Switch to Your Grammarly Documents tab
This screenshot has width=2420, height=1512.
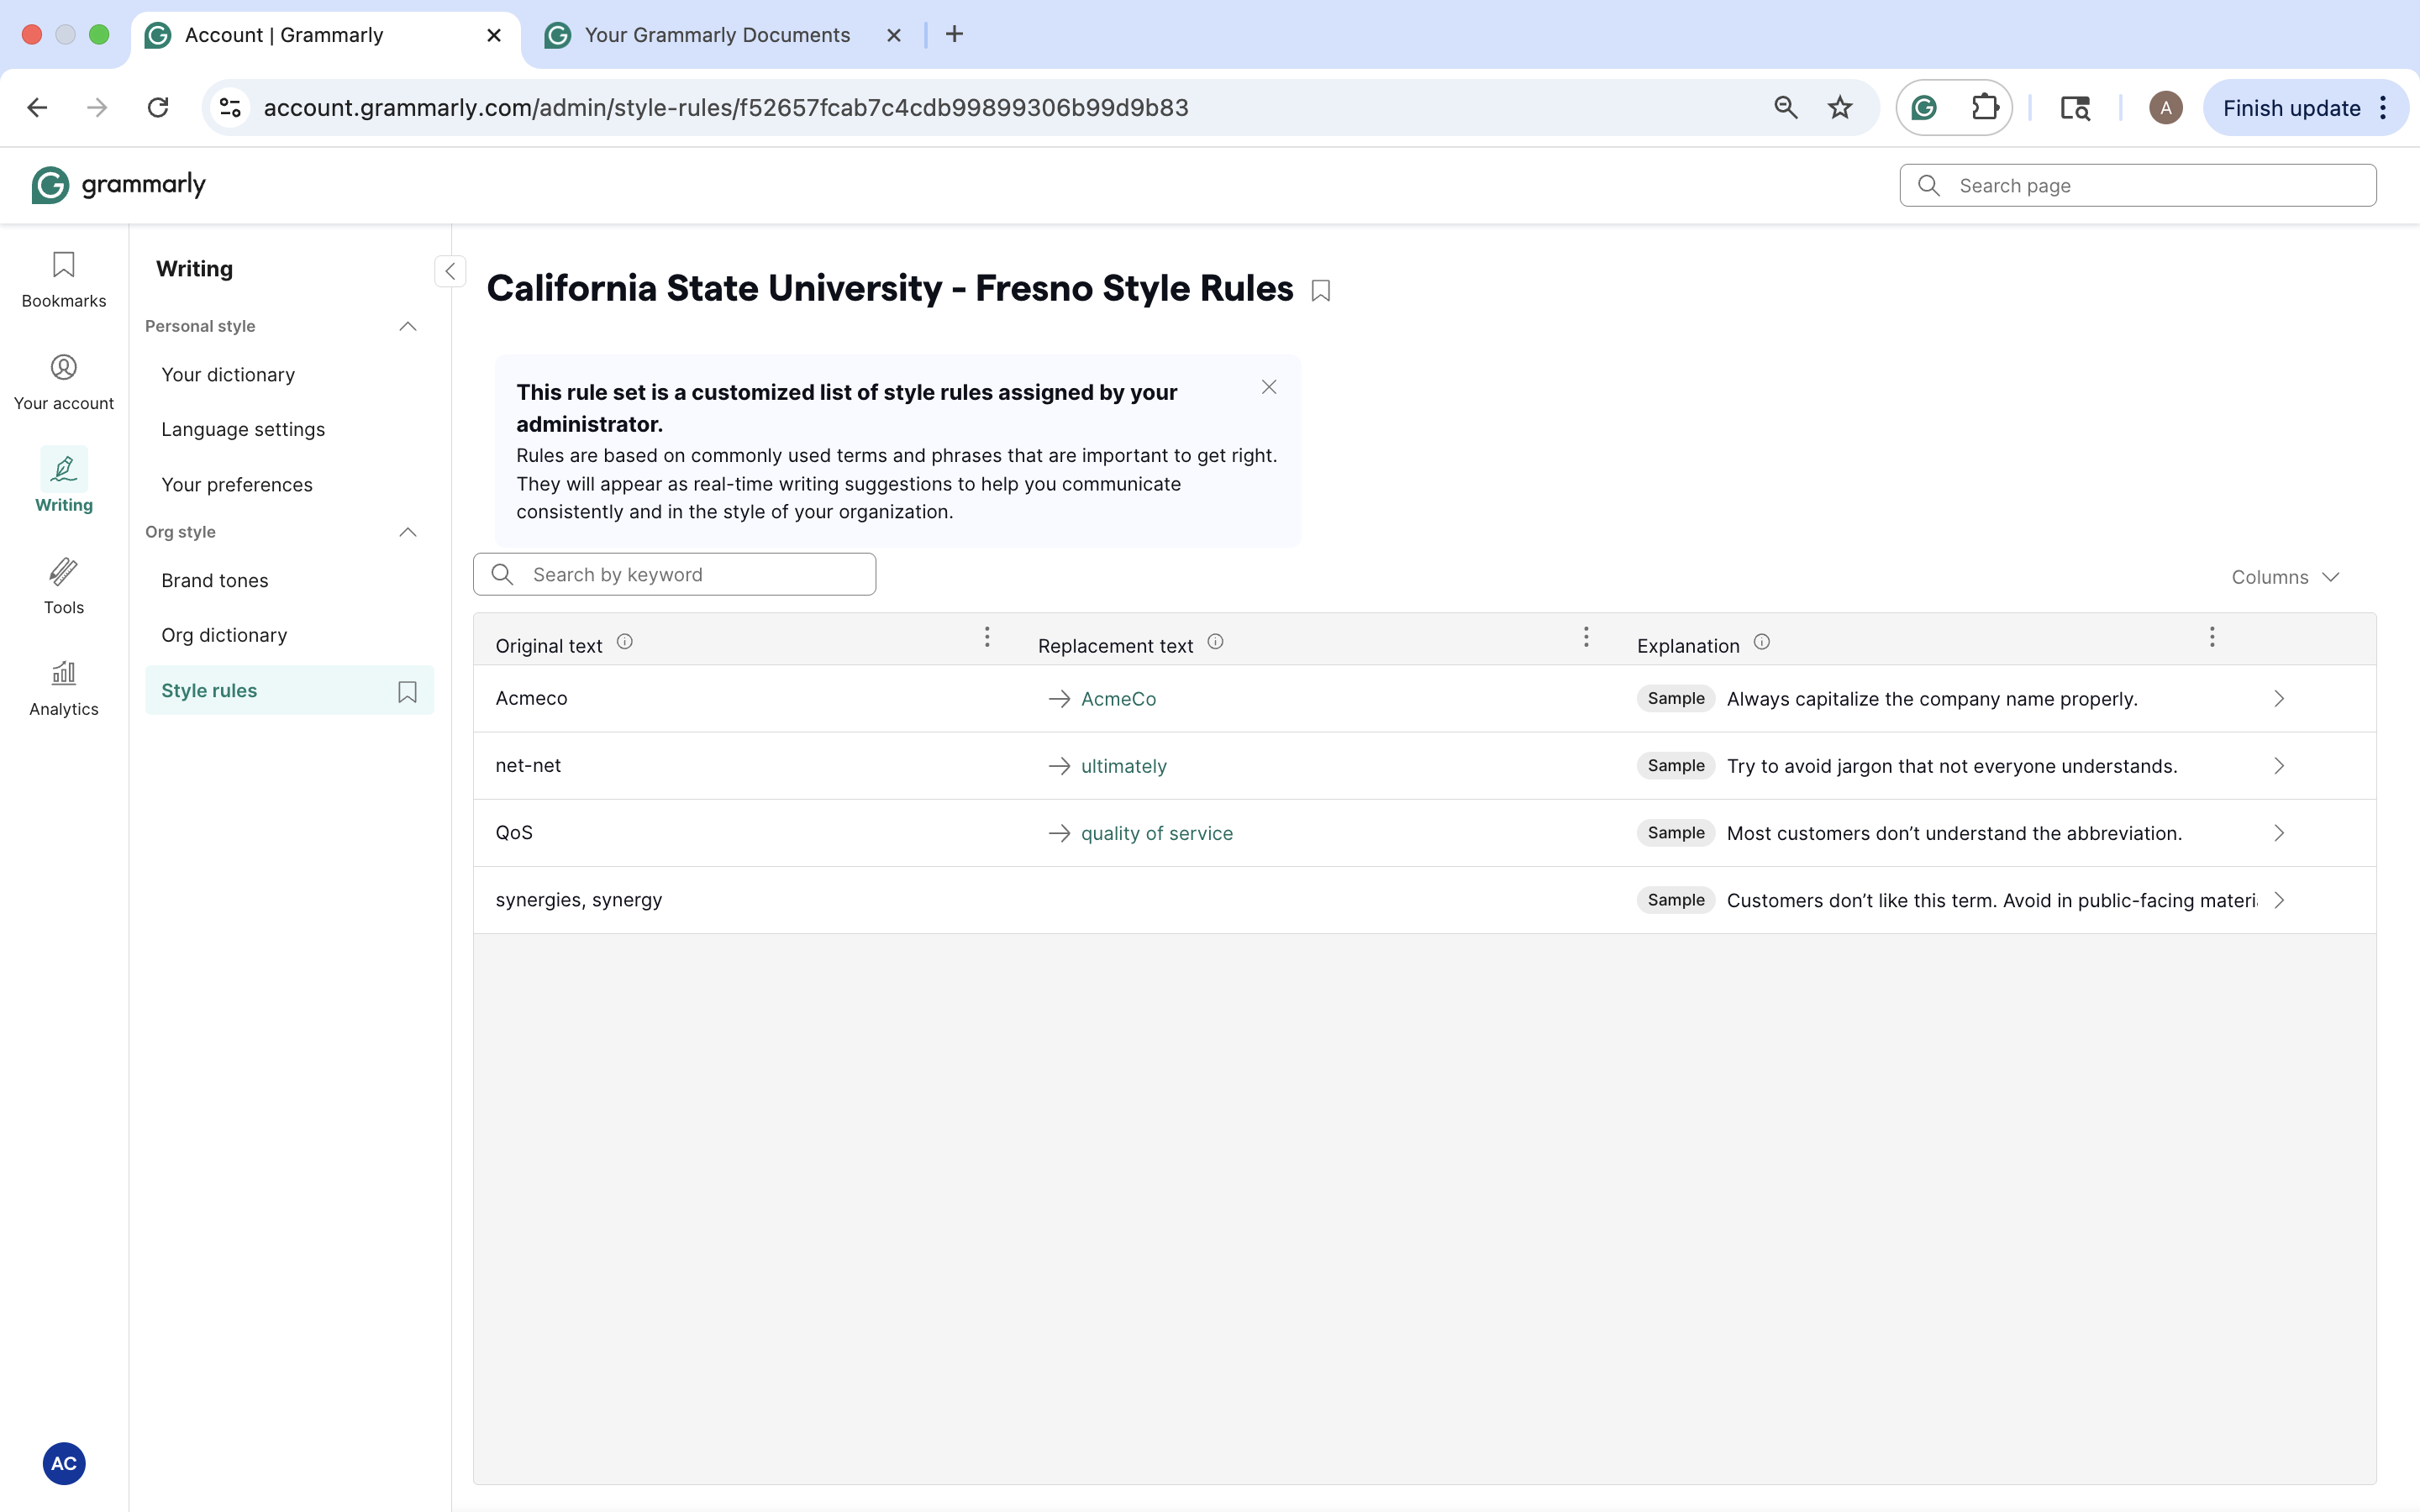pos(717,35)
